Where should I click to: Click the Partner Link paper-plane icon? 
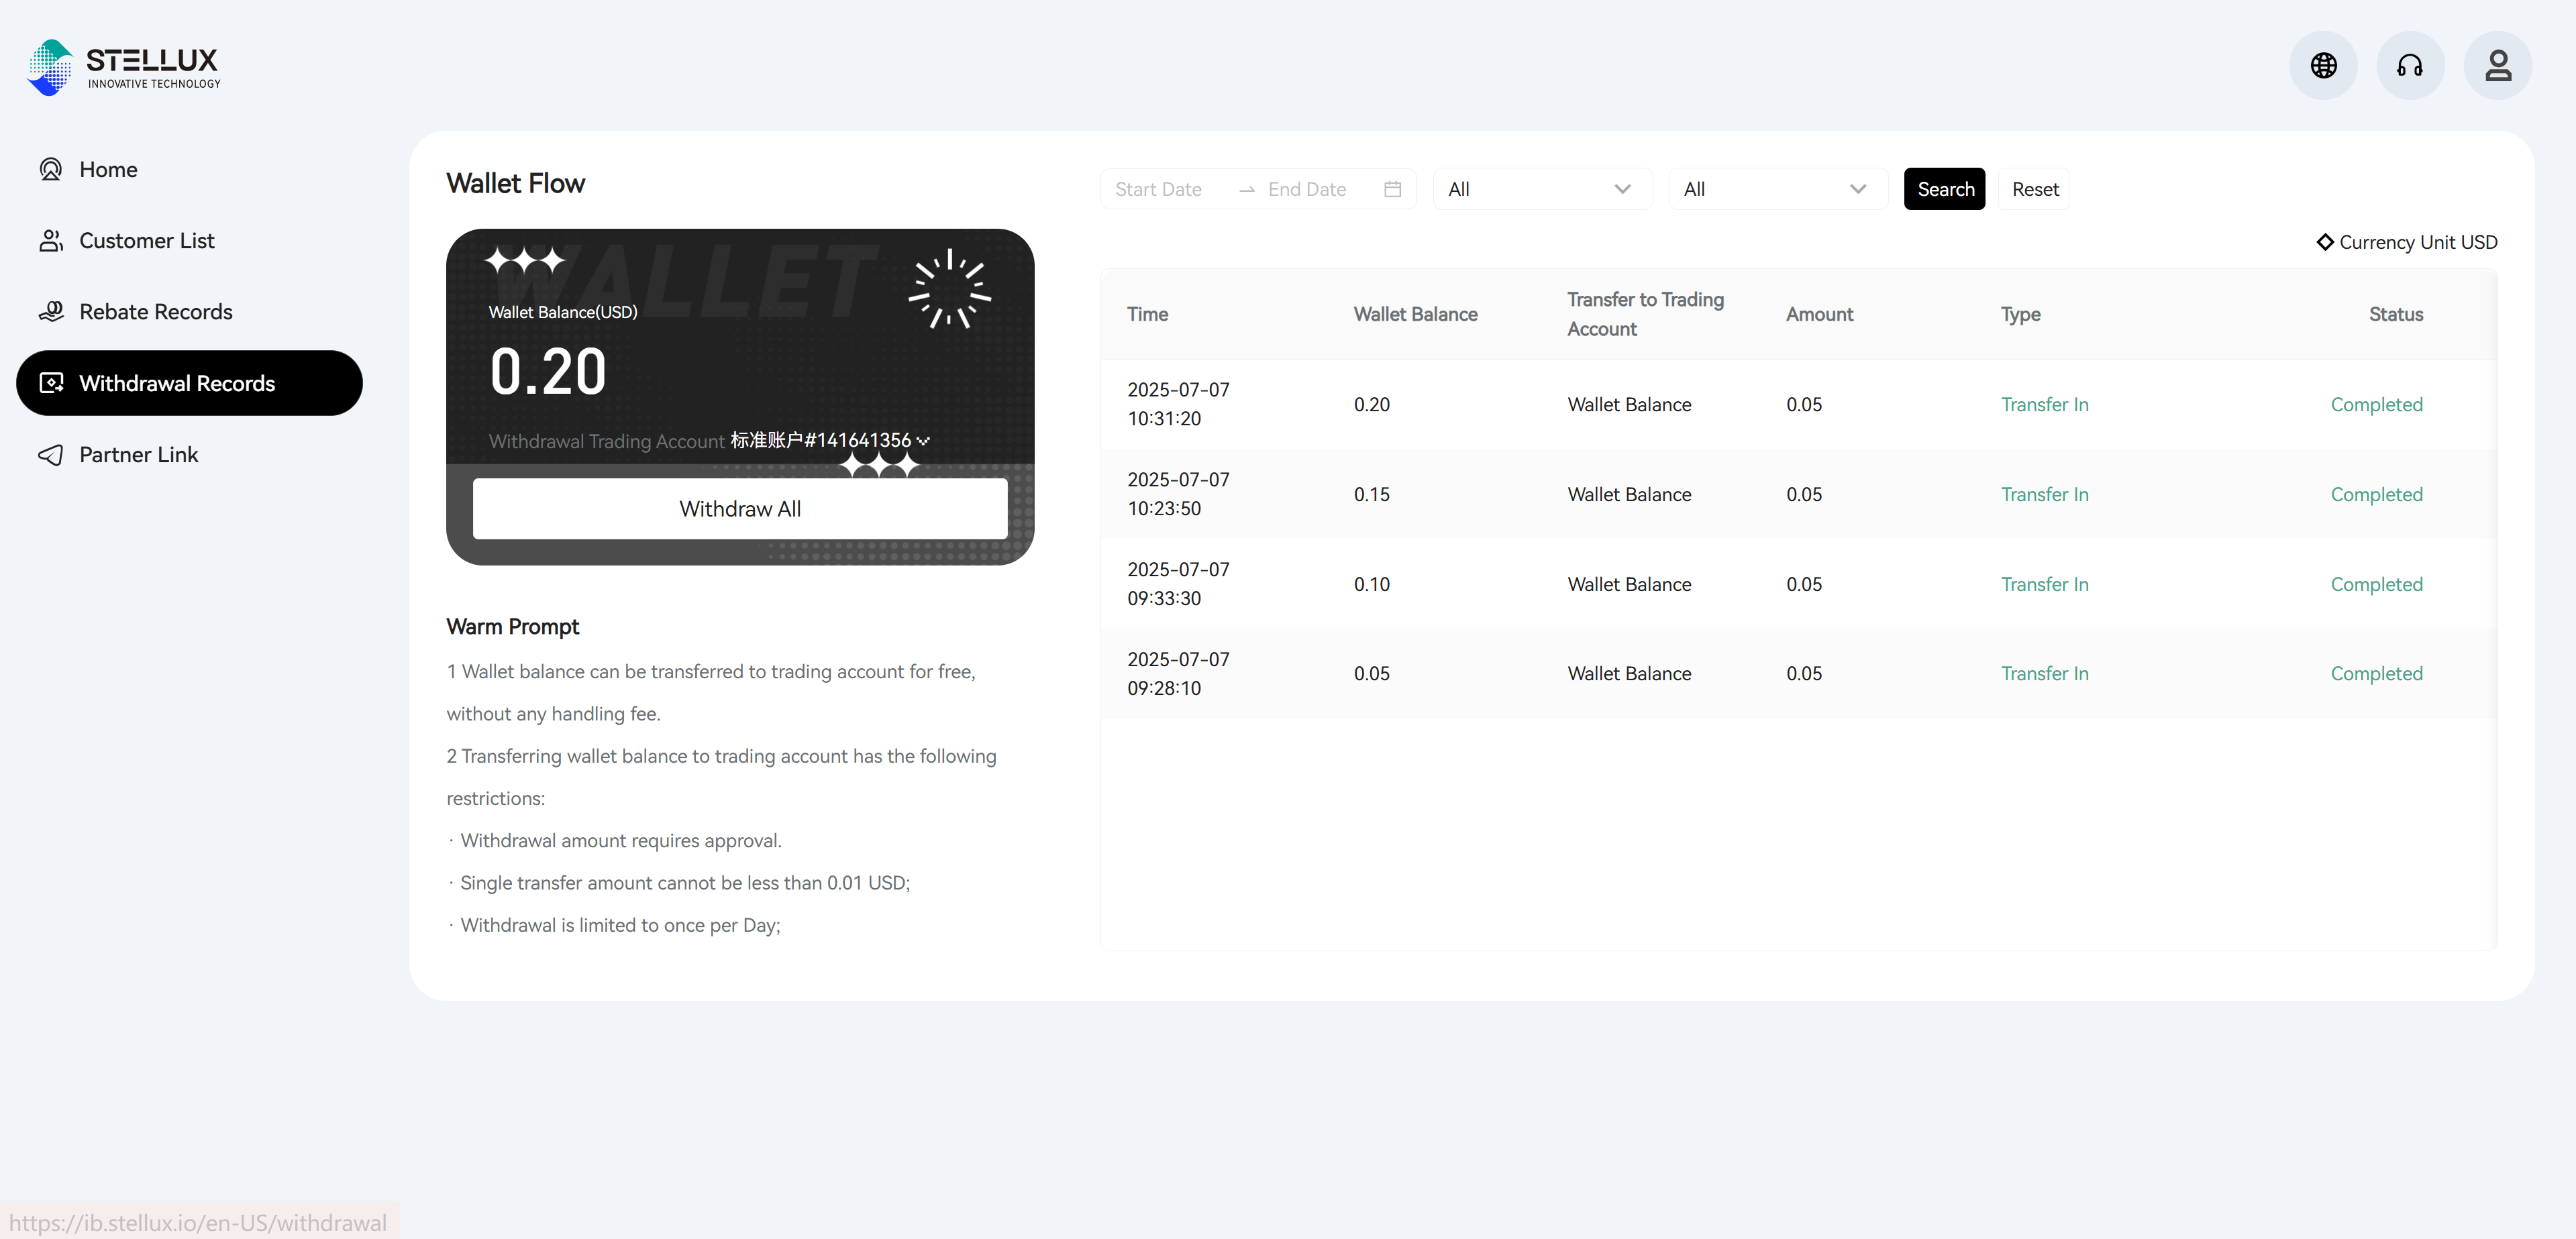point(51,455)
